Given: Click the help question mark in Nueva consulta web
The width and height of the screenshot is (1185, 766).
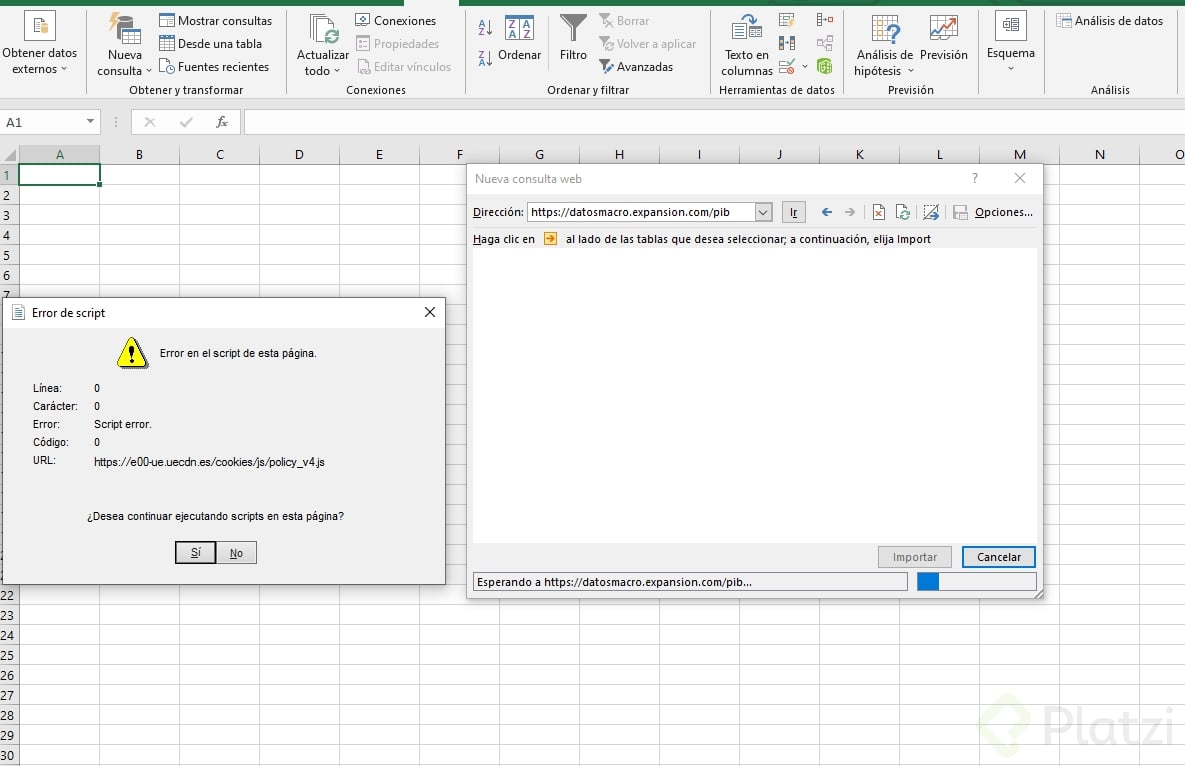Looking at the screenshot, I should coord(975,178).
